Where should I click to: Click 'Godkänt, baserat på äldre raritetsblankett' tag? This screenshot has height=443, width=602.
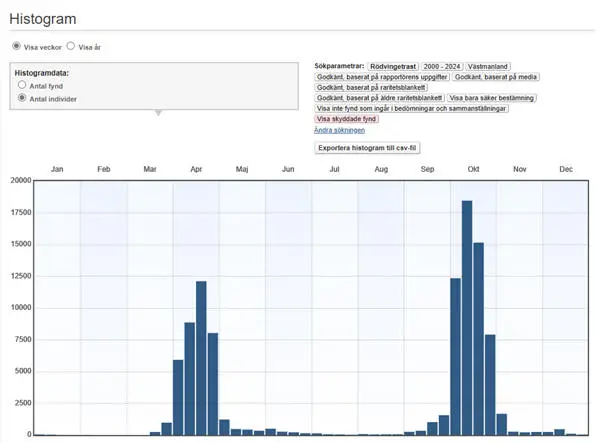379,98
